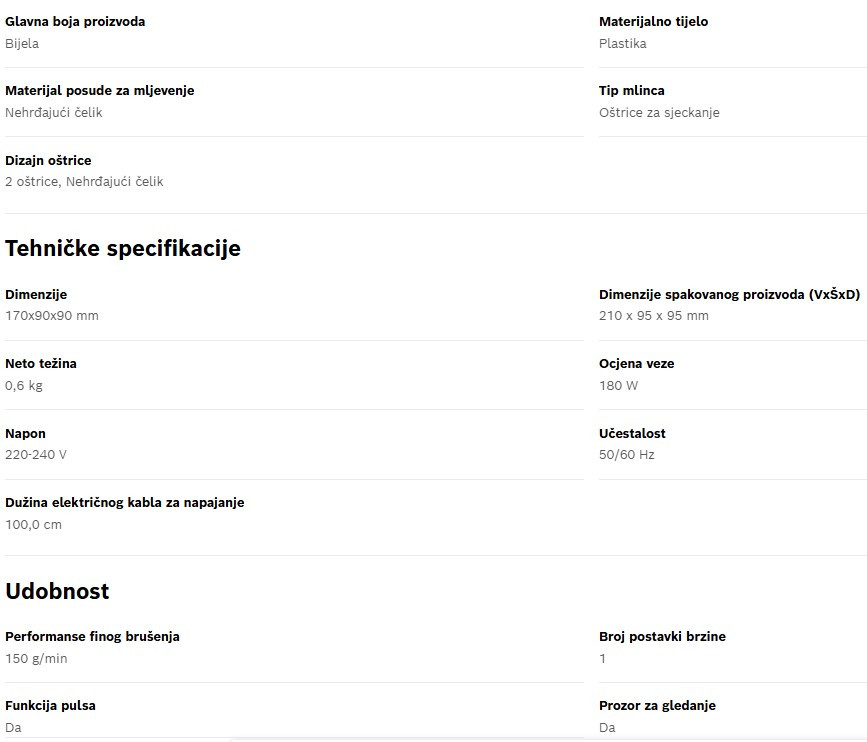The height and width of the screenshot is (742, 867).
Task: Select the Neto težina label
Action: pos(41,363)
